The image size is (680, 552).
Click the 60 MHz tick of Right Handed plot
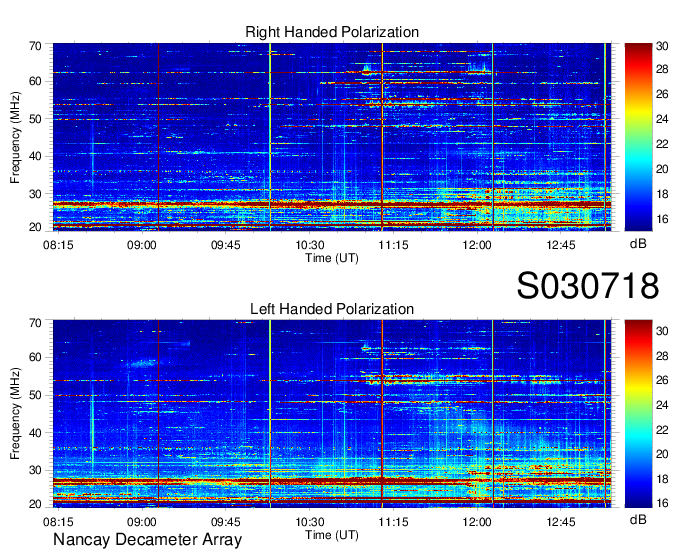(x=35, y=82)
